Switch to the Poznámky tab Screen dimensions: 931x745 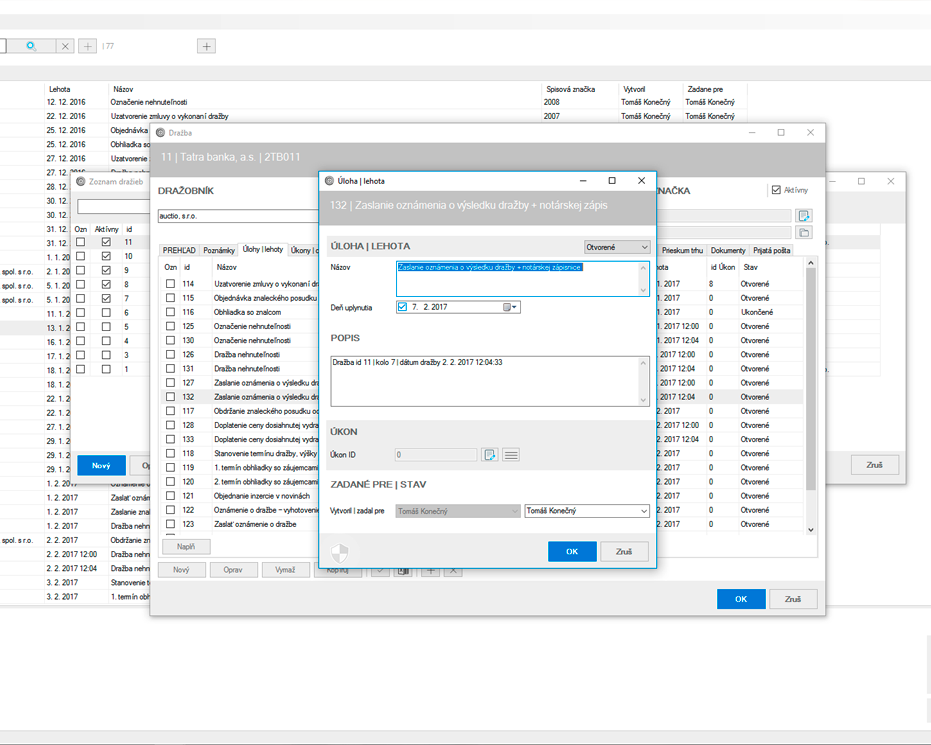218,251
